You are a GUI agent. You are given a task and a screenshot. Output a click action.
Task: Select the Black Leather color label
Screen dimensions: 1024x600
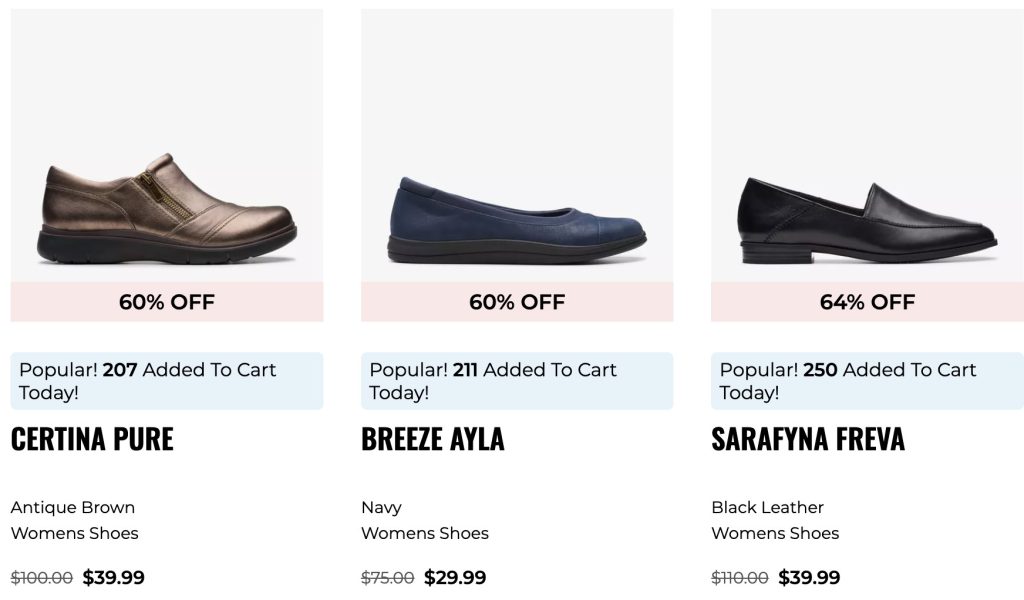(x=767, y=507)
